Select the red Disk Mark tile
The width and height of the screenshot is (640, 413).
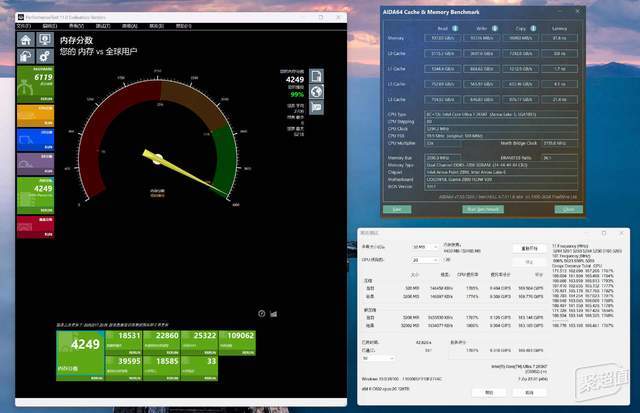pyautogui.click(x=36, y=227)
